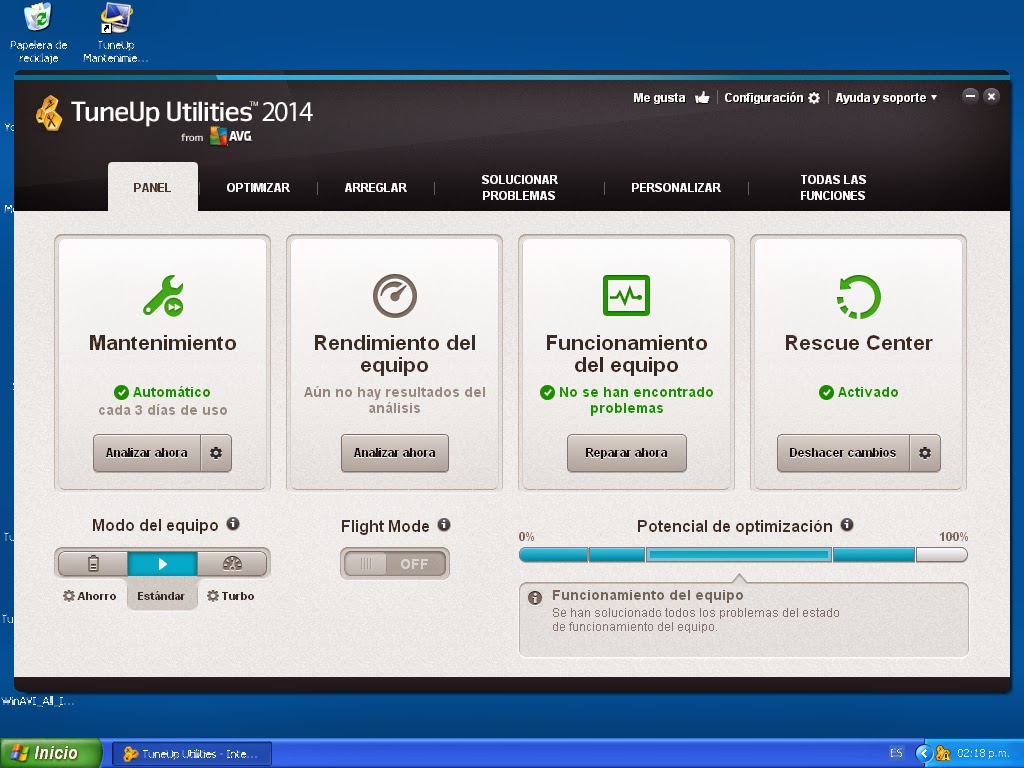Viewport: 1024px width, 768px height.
Task: Click the AVG logo
Action: pos(231,136)
